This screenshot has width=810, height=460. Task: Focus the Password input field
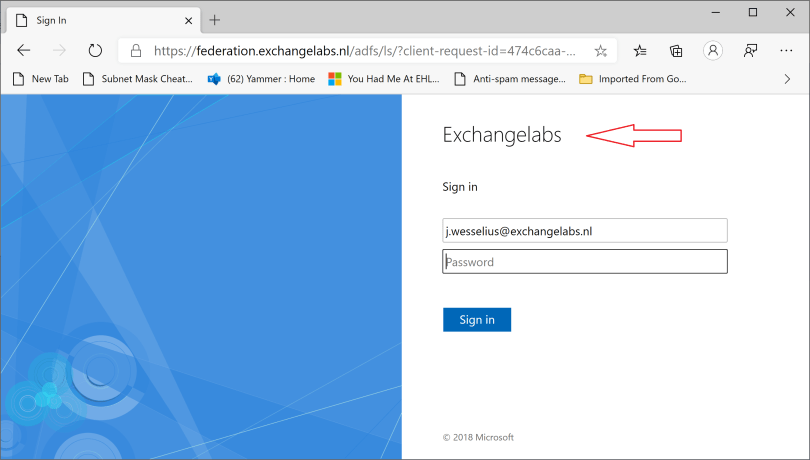(x=584, y=262)
